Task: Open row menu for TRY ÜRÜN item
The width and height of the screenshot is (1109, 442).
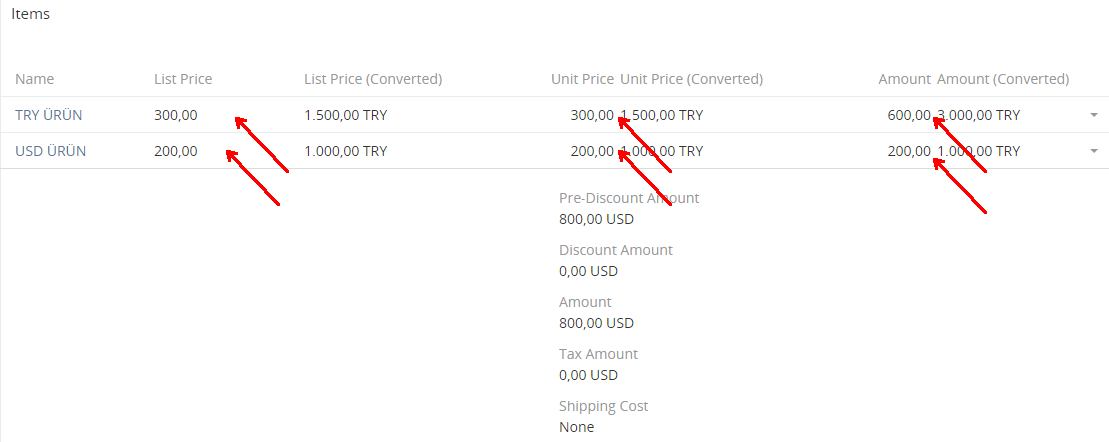Action: point(1093,115)
